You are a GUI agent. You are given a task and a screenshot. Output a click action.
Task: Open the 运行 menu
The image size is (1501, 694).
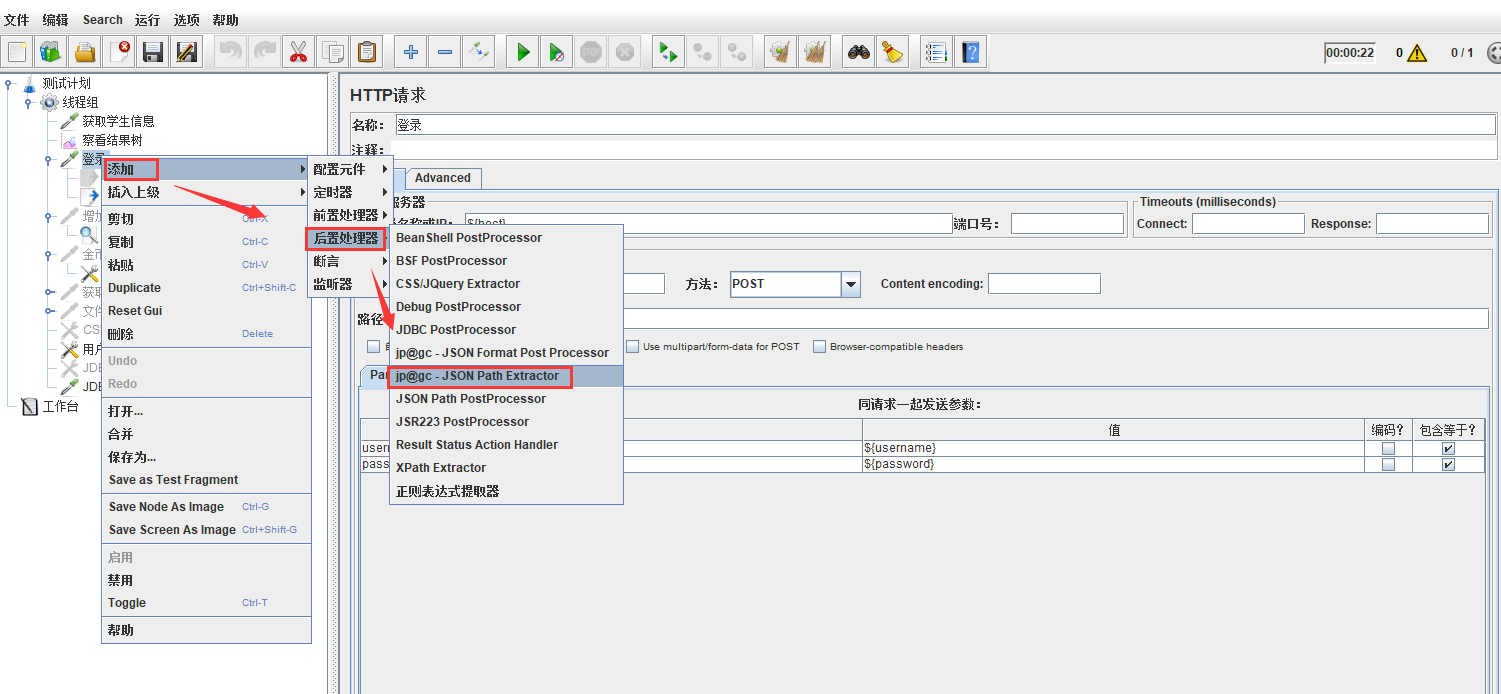tap(147, 20)
